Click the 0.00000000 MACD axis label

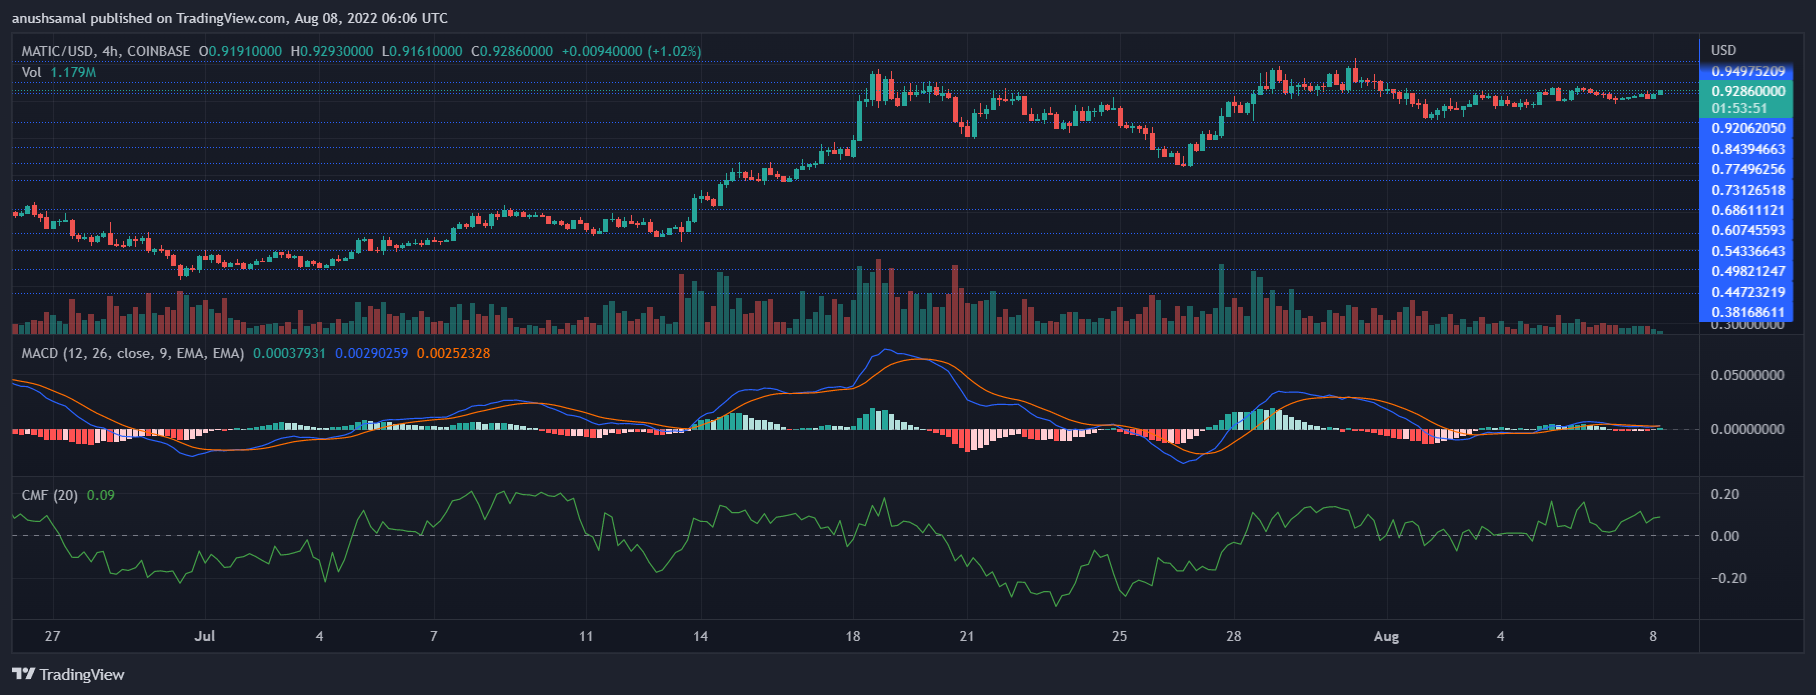1747,429
